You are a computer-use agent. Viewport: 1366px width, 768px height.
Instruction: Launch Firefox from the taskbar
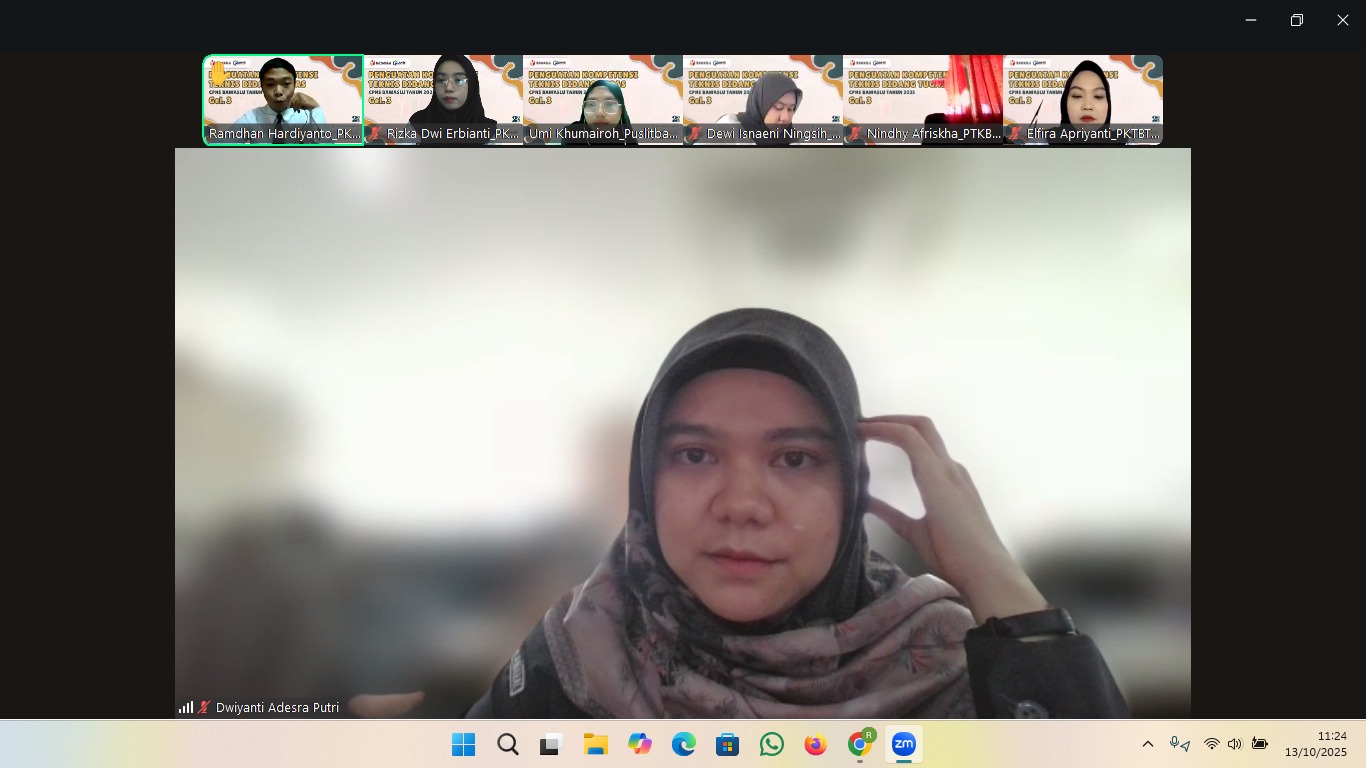click(x=815, y=744)
